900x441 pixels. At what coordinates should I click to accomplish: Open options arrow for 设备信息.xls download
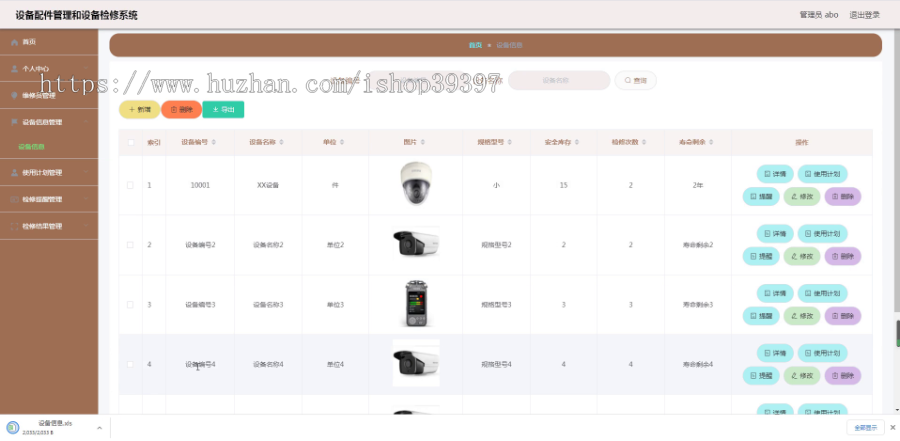pyautogui.click(x=99, y=428)
